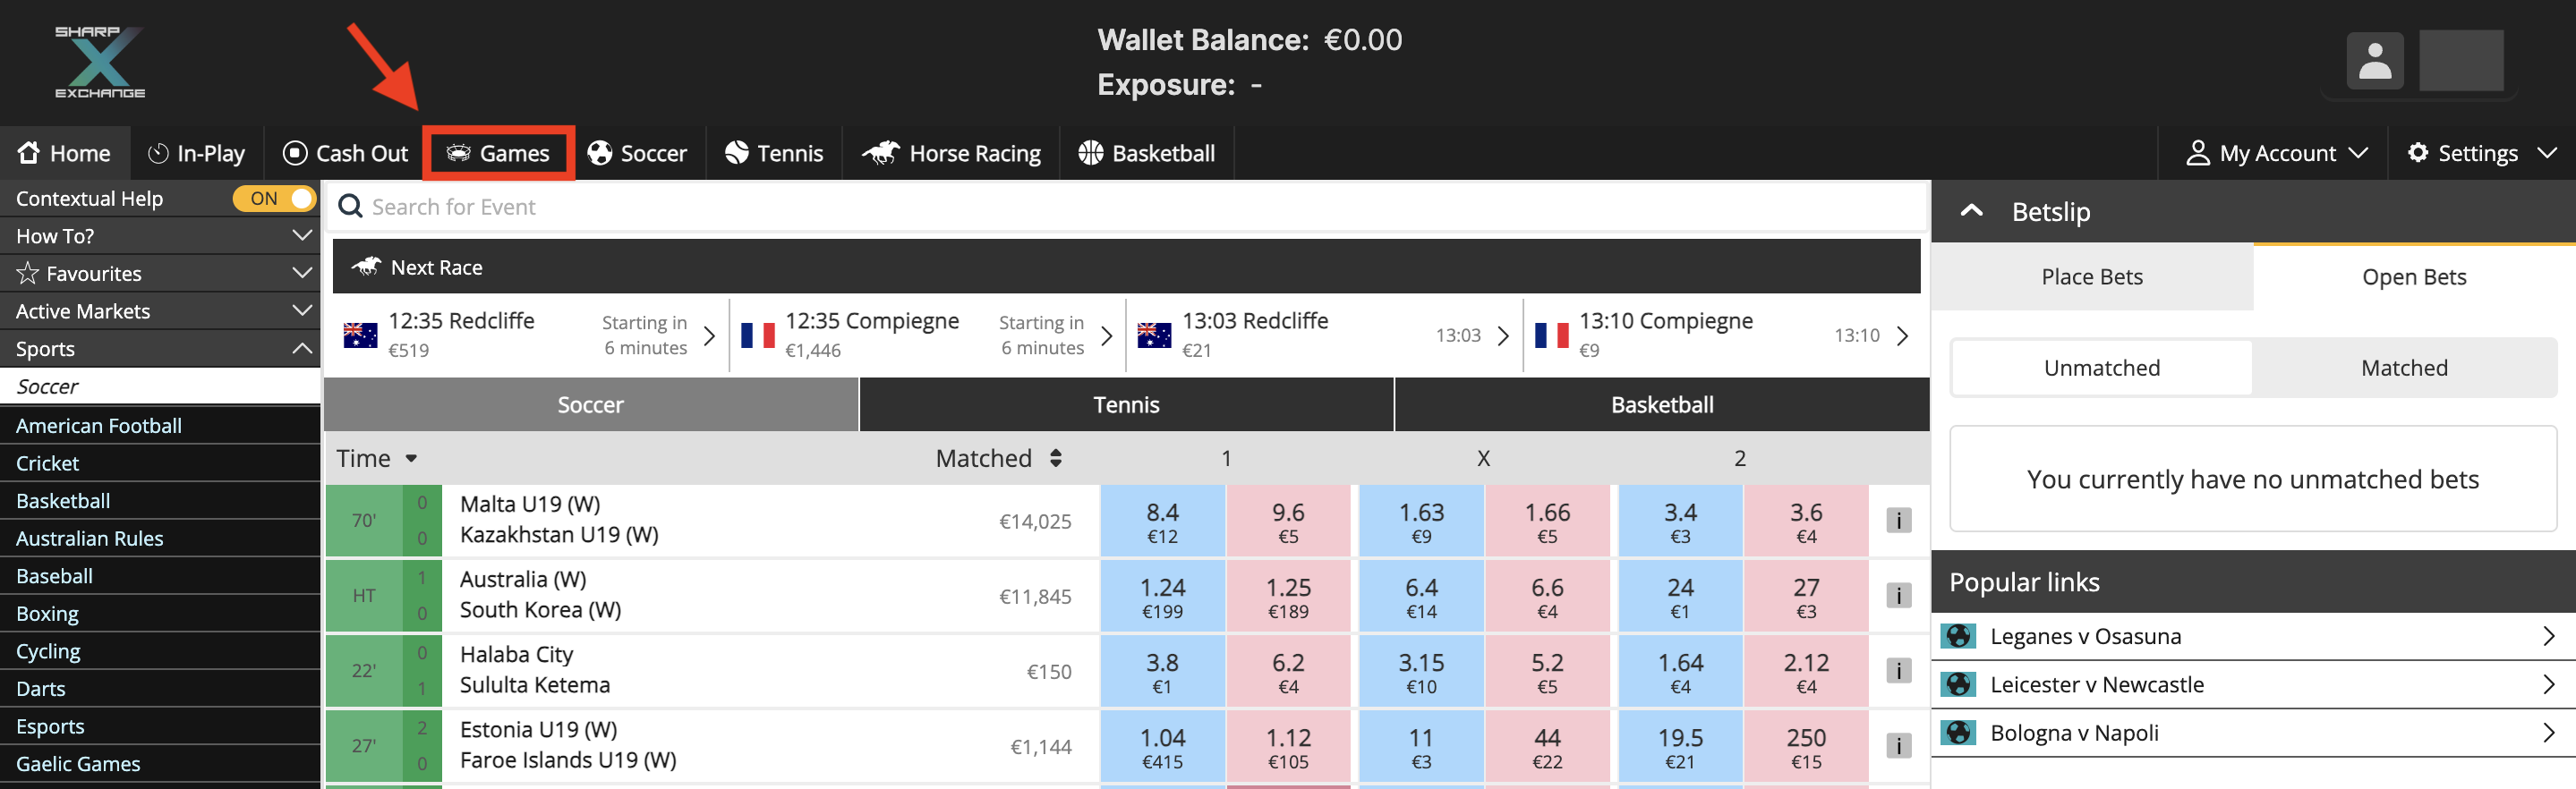Click the search magnifier icon
Screen dimensions: 2576x789
pyautogui.click(x=350, y=207)
